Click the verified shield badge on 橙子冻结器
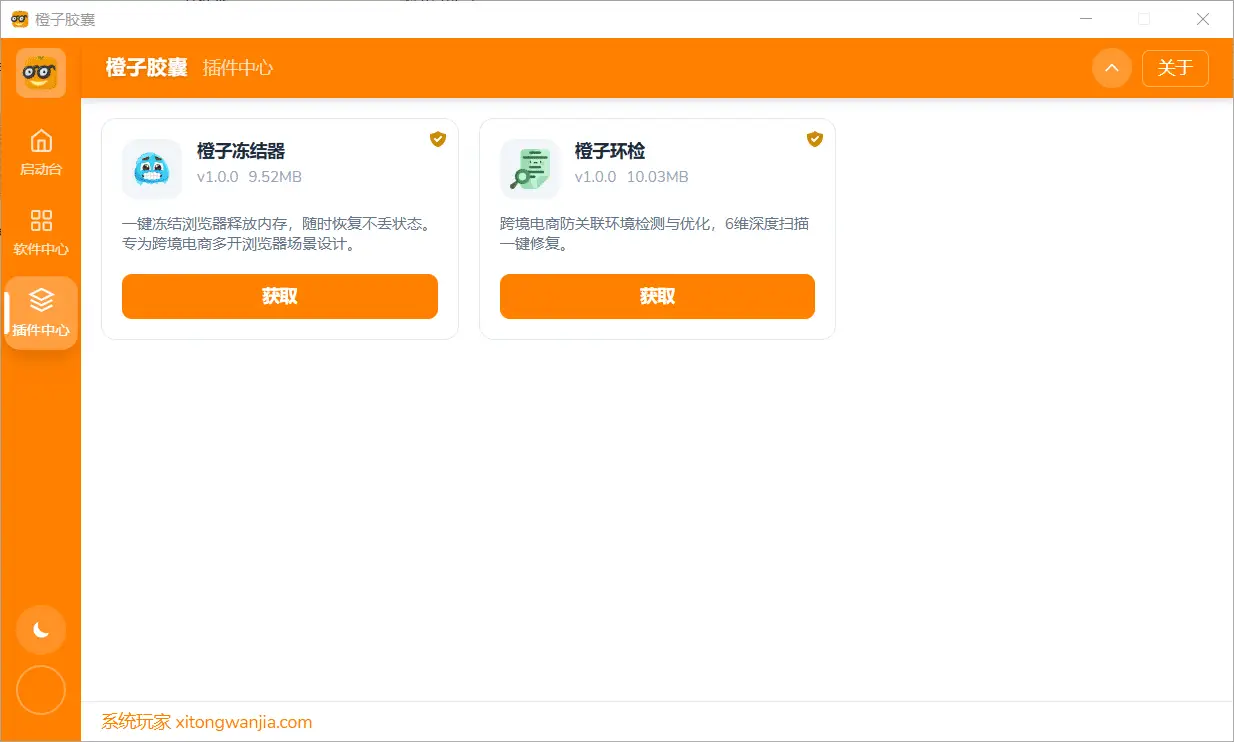The image size is (1234, 742). [437, 139]
